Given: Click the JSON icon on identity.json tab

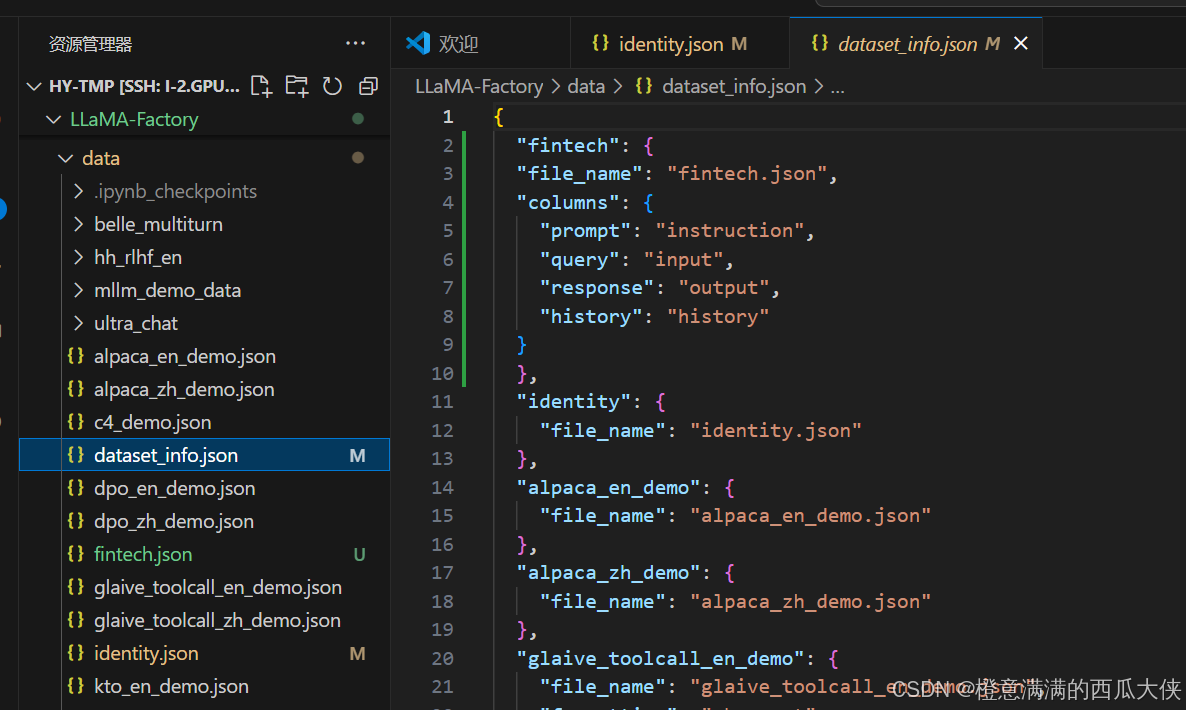Looking at the screenshot, I should pyautogui.click(x=601, y=43).
